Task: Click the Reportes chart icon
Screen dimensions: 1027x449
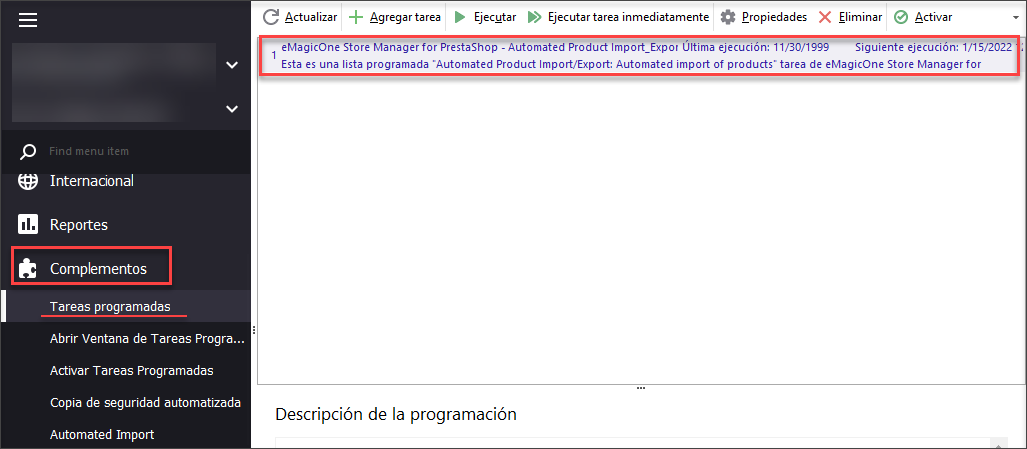Action: 28,224
